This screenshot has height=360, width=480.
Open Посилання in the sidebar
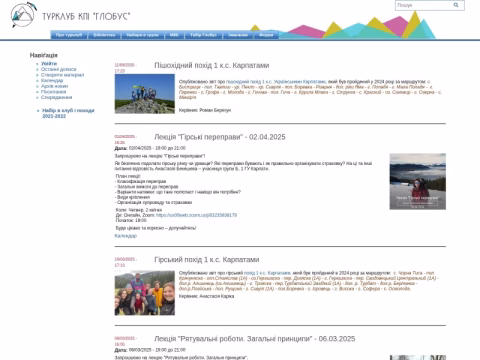(x=53, y=92)
